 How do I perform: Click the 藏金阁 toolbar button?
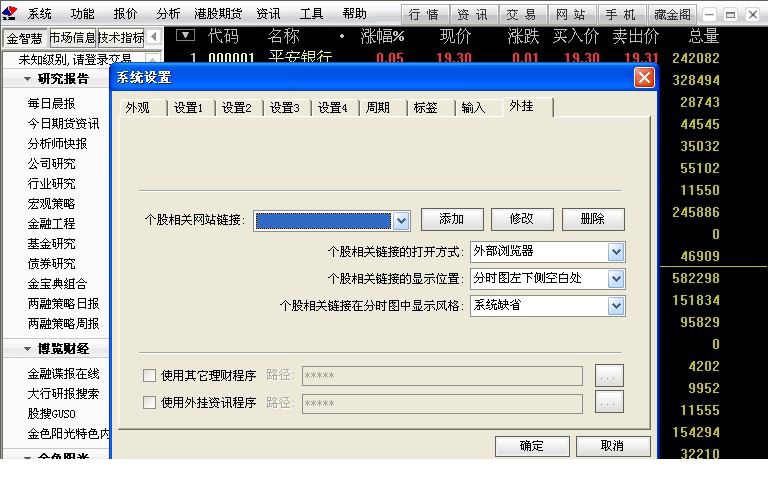673,15
